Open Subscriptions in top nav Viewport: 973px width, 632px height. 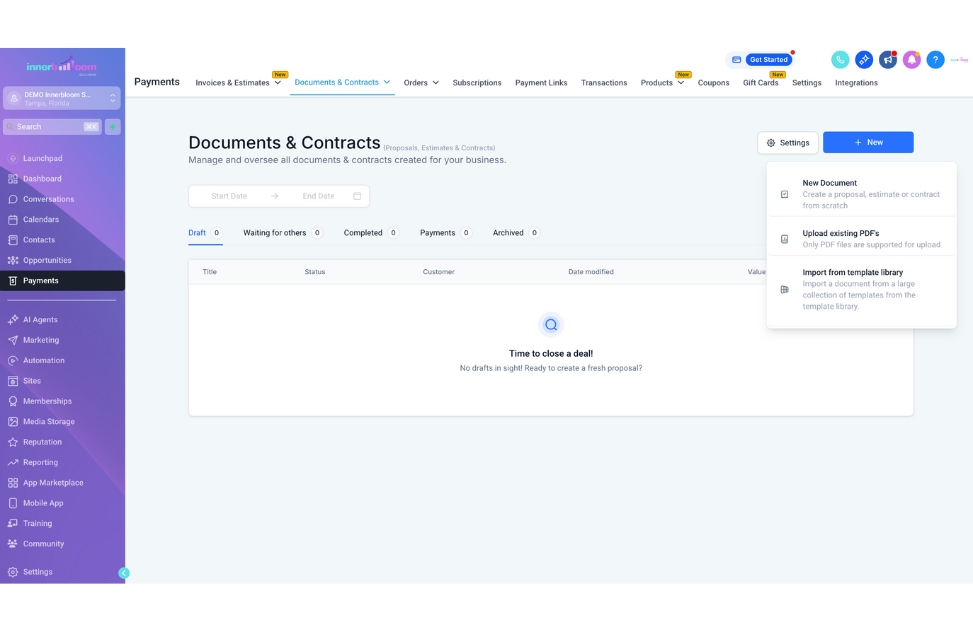click(477, 83)
